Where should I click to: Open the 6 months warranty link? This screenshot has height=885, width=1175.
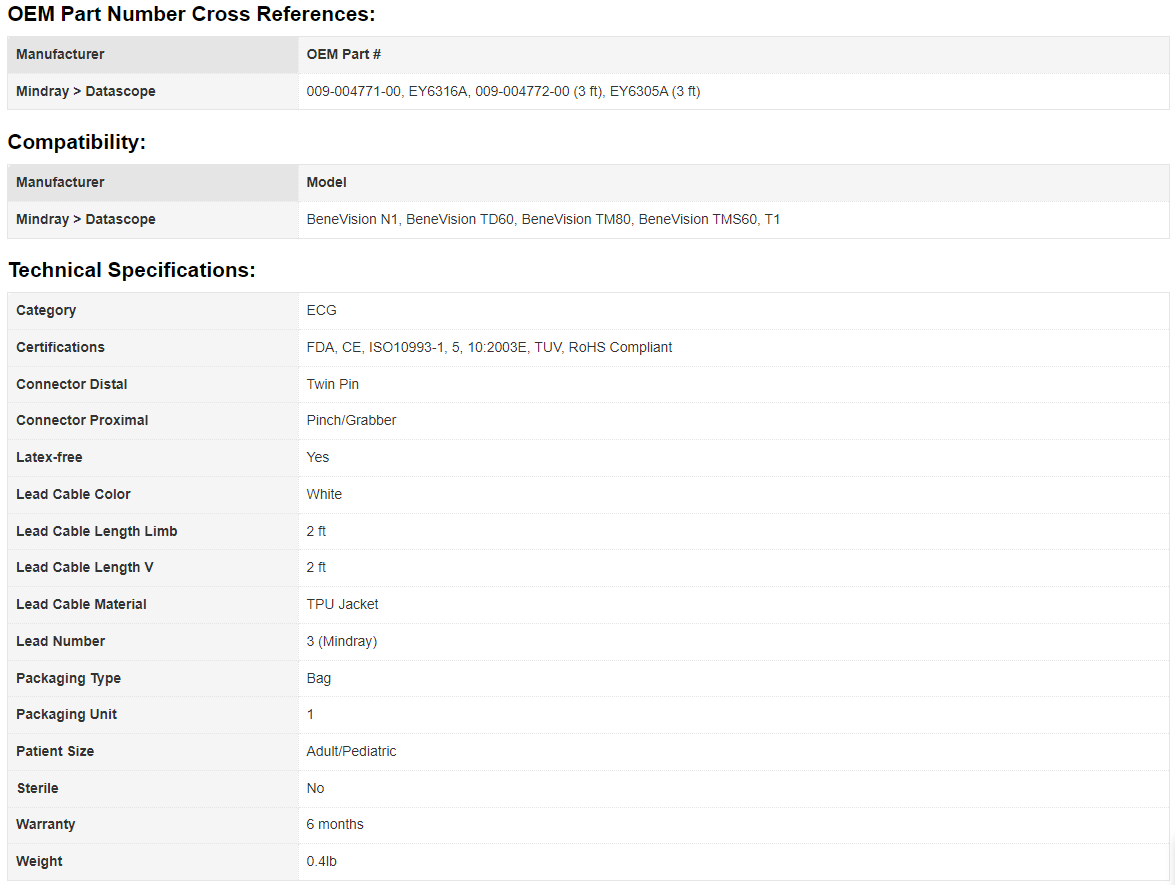[335, 824]
